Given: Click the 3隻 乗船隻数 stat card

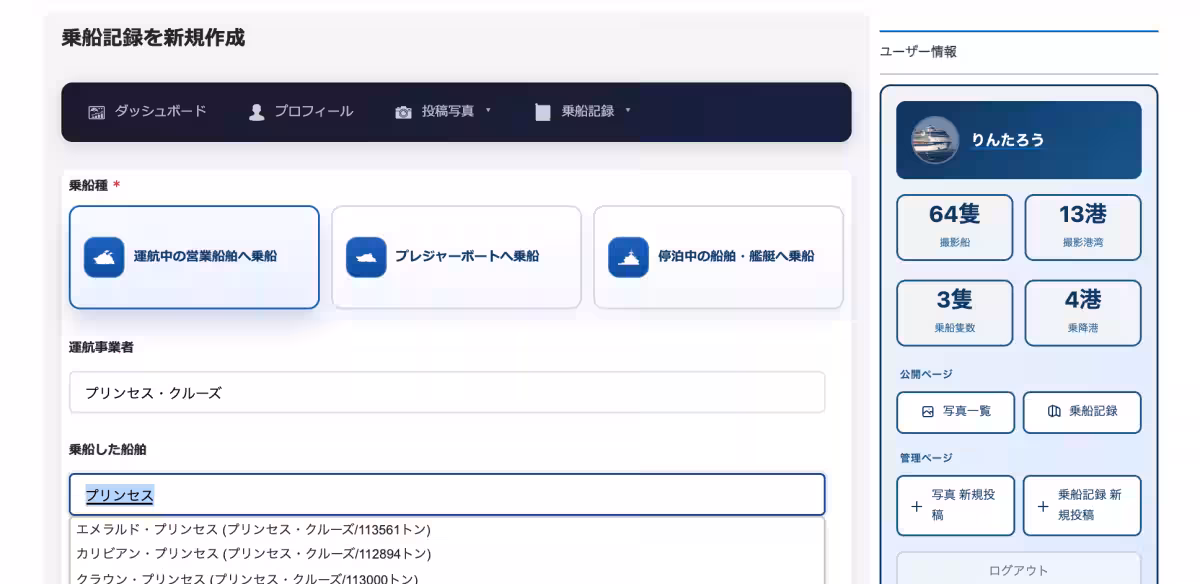Looking at the screenshot, I should coord(955,313).
